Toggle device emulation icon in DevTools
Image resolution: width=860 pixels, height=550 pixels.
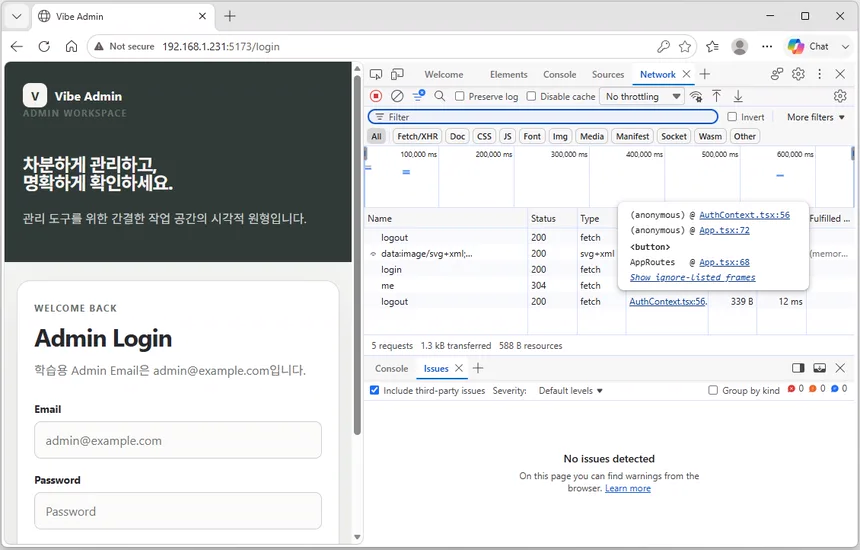(x=397, y=75)
